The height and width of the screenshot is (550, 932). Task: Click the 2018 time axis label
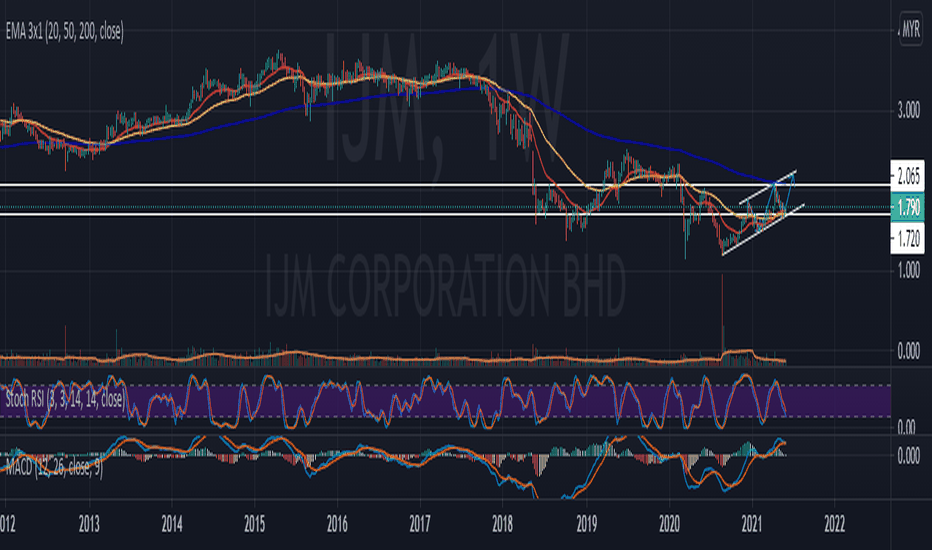tap(503, 524)
